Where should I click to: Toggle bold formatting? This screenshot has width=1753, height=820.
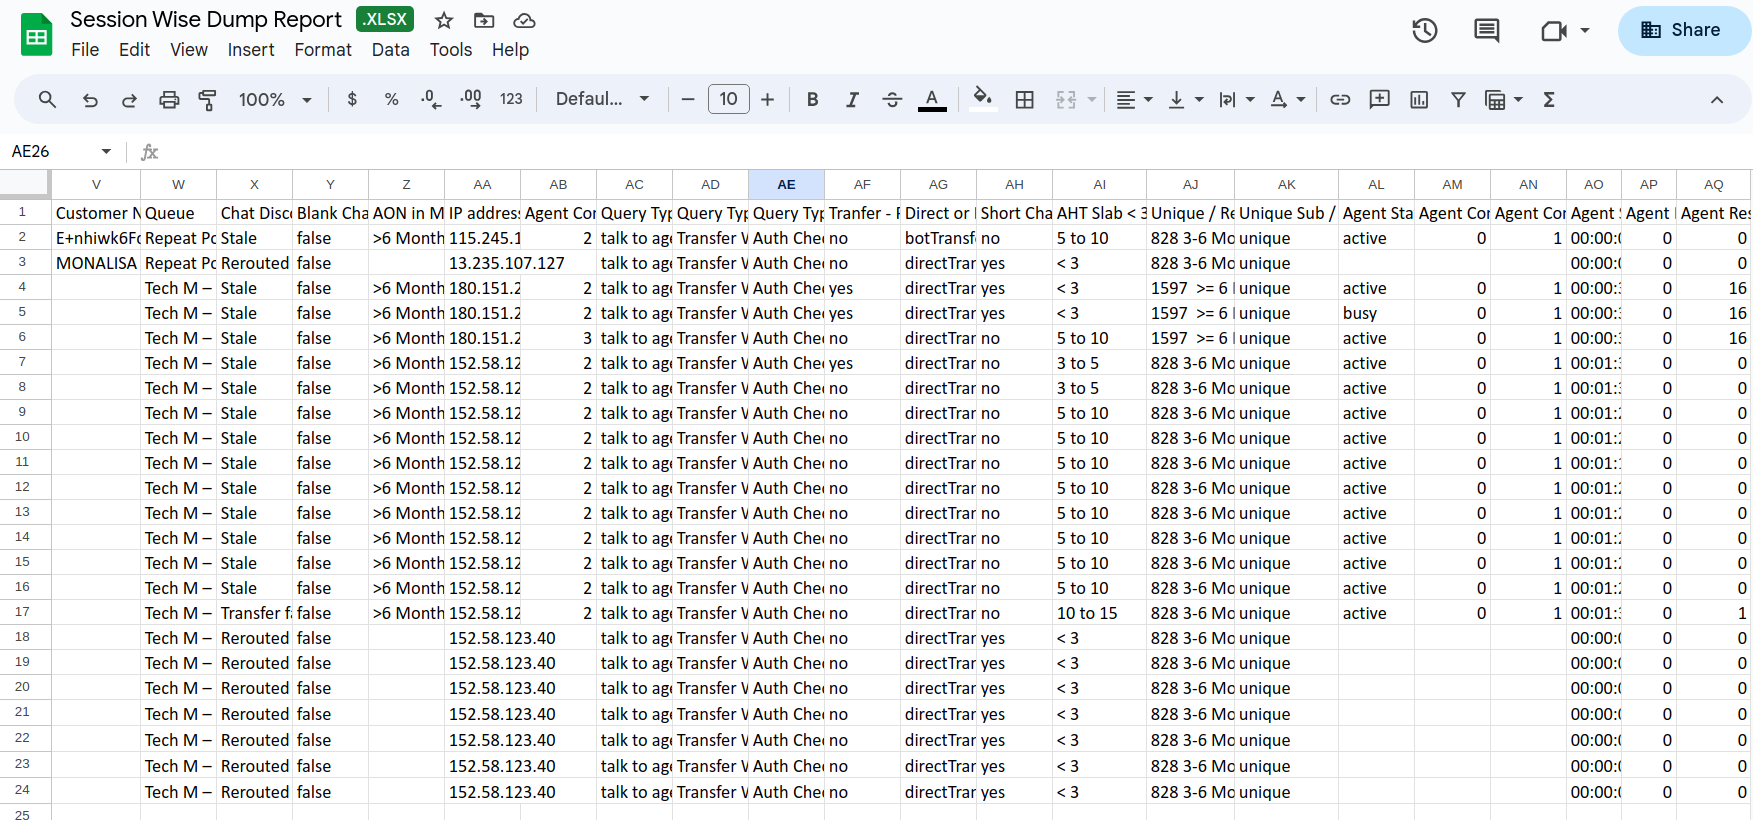812,100
